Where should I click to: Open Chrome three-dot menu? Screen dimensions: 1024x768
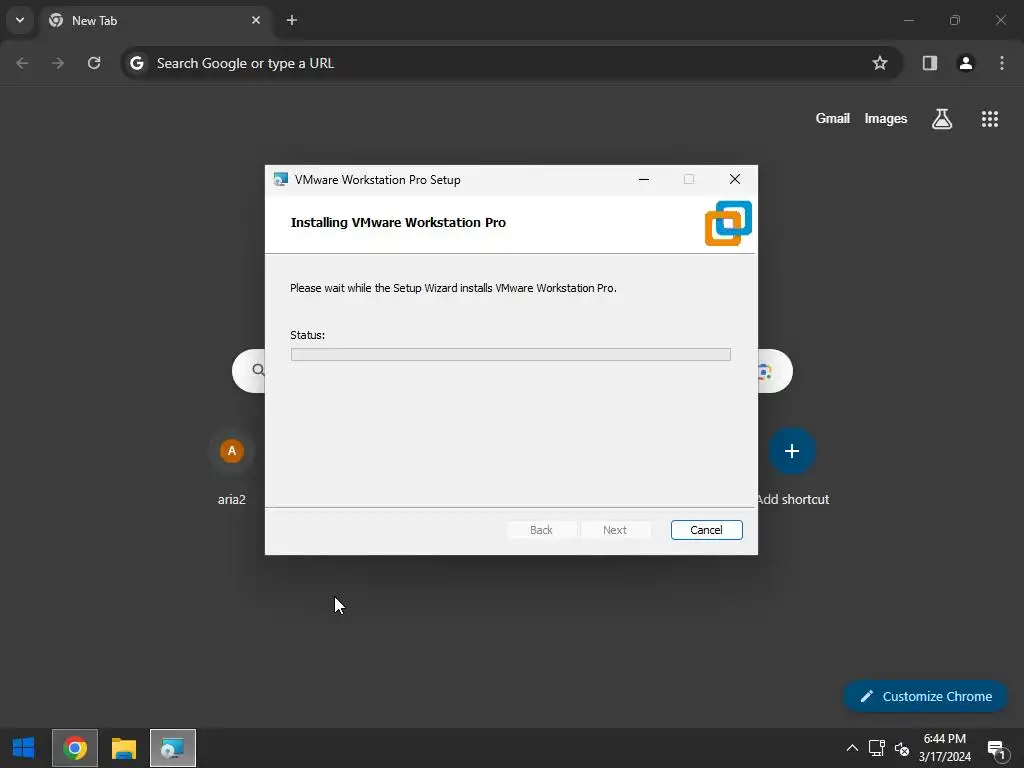pos(1002,63)
